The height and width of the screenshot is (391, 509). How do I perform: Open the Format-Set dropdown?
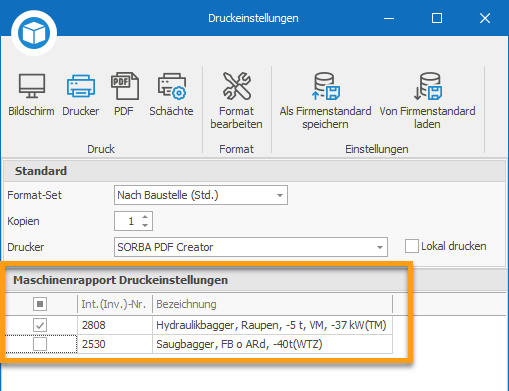click(x=280, y=195)
